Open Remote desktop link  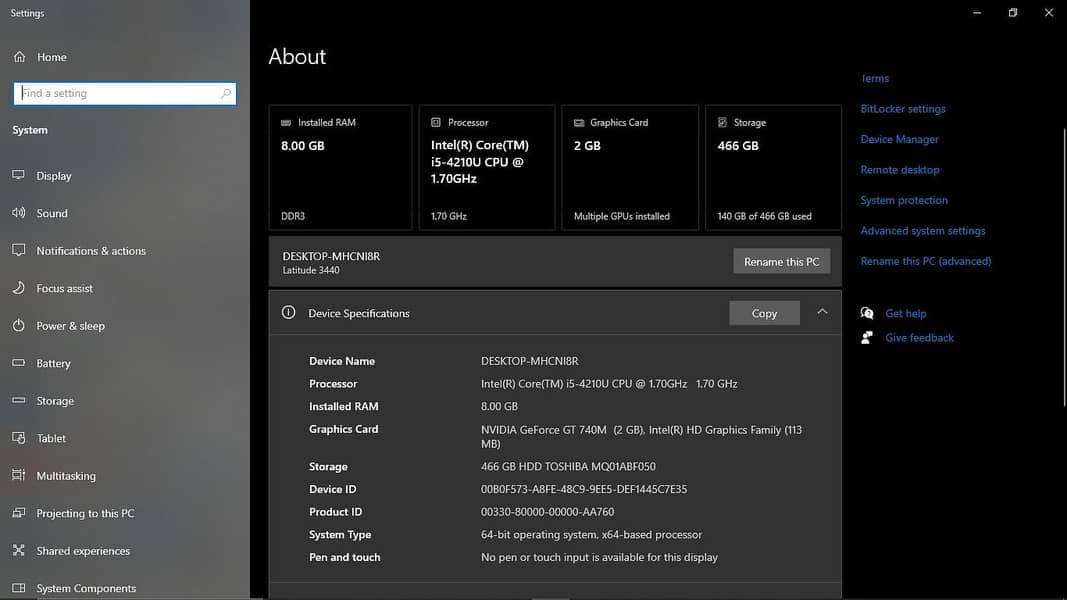pos(900,169)
